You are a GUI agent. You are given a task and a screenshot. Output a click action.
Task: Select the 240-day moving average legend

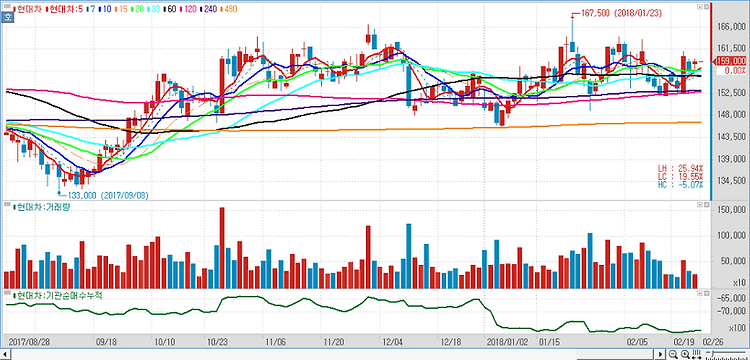(x=209, y=9)
